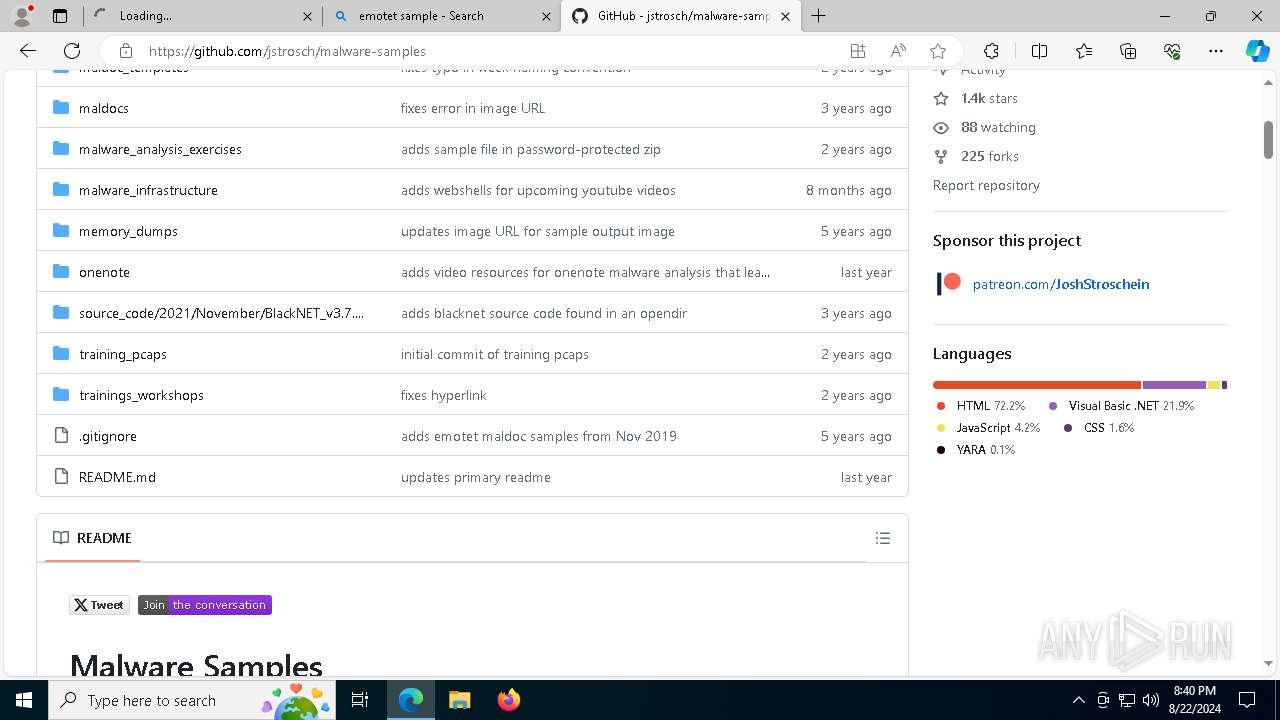Open Tab actions menu icon

tap(60, 16)
